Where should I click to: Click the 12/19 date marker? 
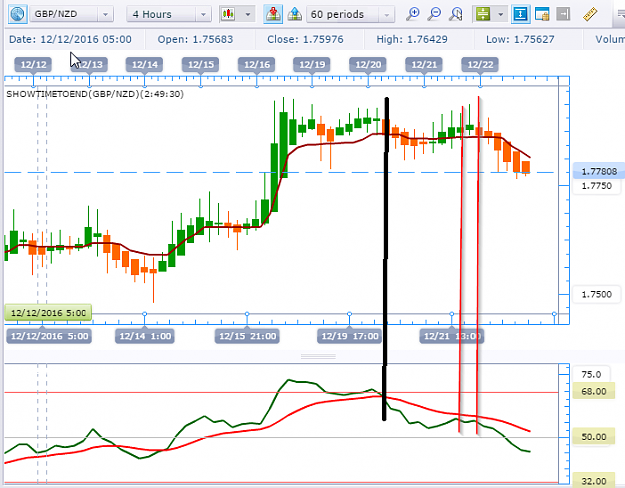point(312,65)
